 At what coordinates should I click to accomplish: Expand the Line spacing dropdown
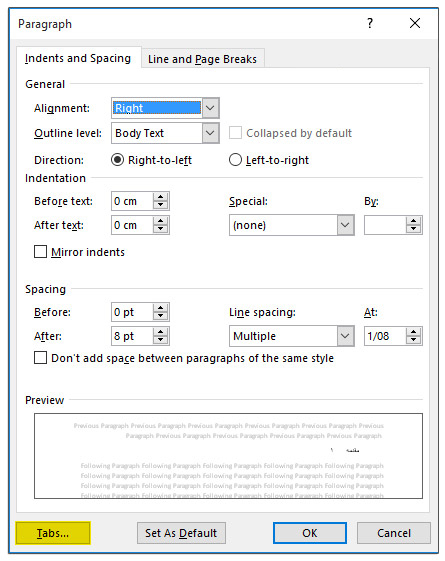pos(345,336)
